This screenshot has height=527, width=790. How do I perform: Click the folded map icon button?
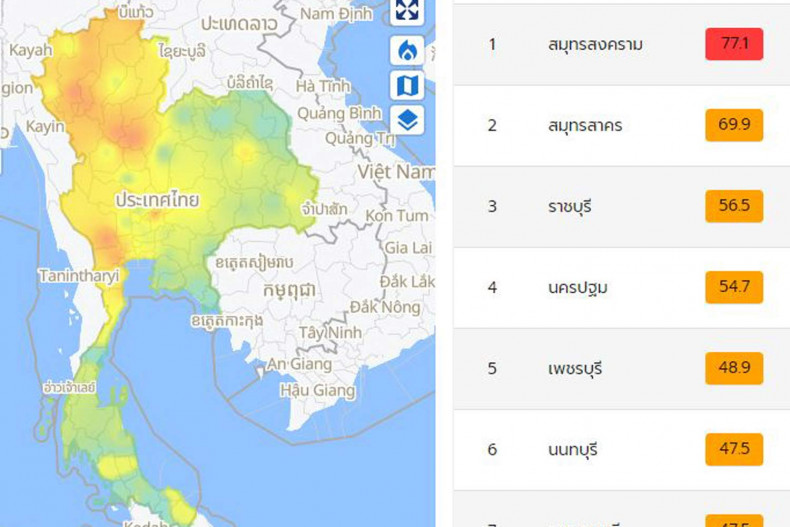[x=407, y=86]
